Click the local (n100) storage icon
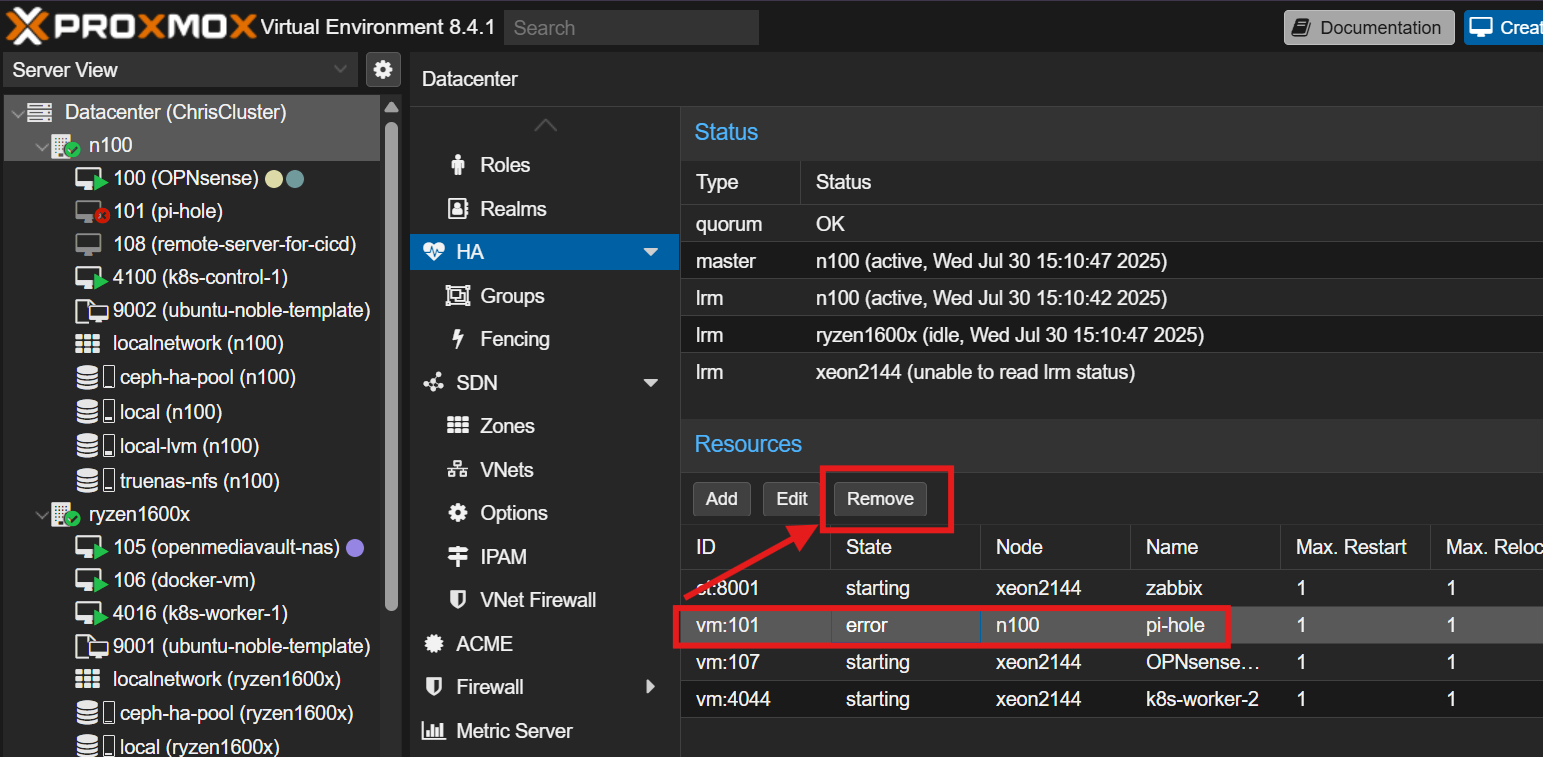Viewport: 1543px width, 757px height. (95, 412)
